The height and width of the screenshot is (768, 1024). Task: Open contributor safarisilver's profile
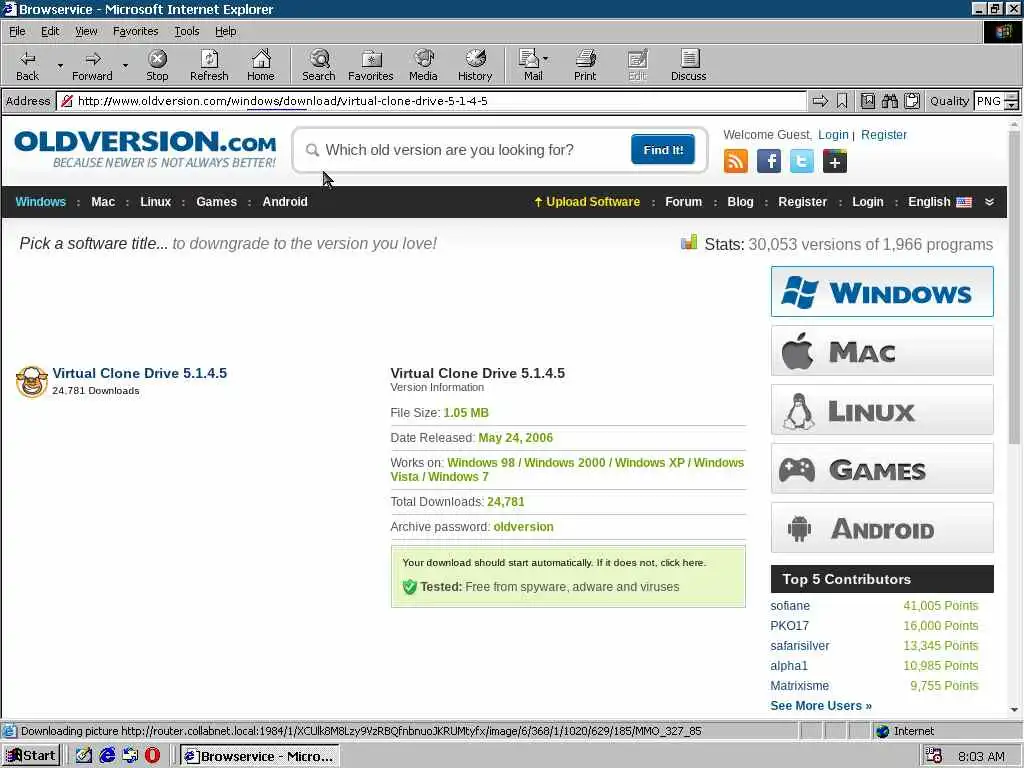[799, 645]
